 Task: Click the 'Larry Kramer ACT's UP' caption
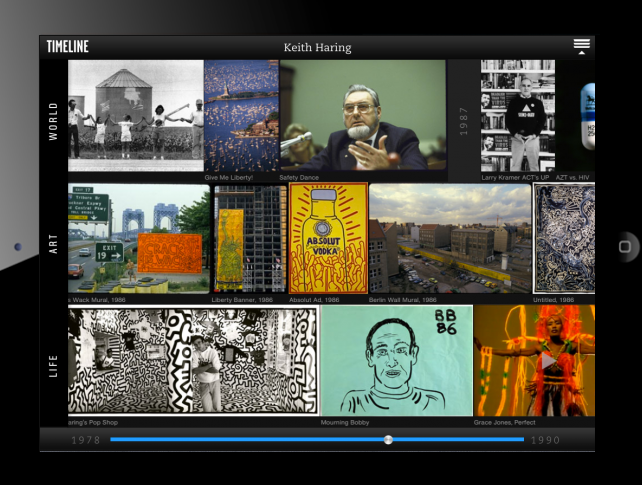coord(515,178)
